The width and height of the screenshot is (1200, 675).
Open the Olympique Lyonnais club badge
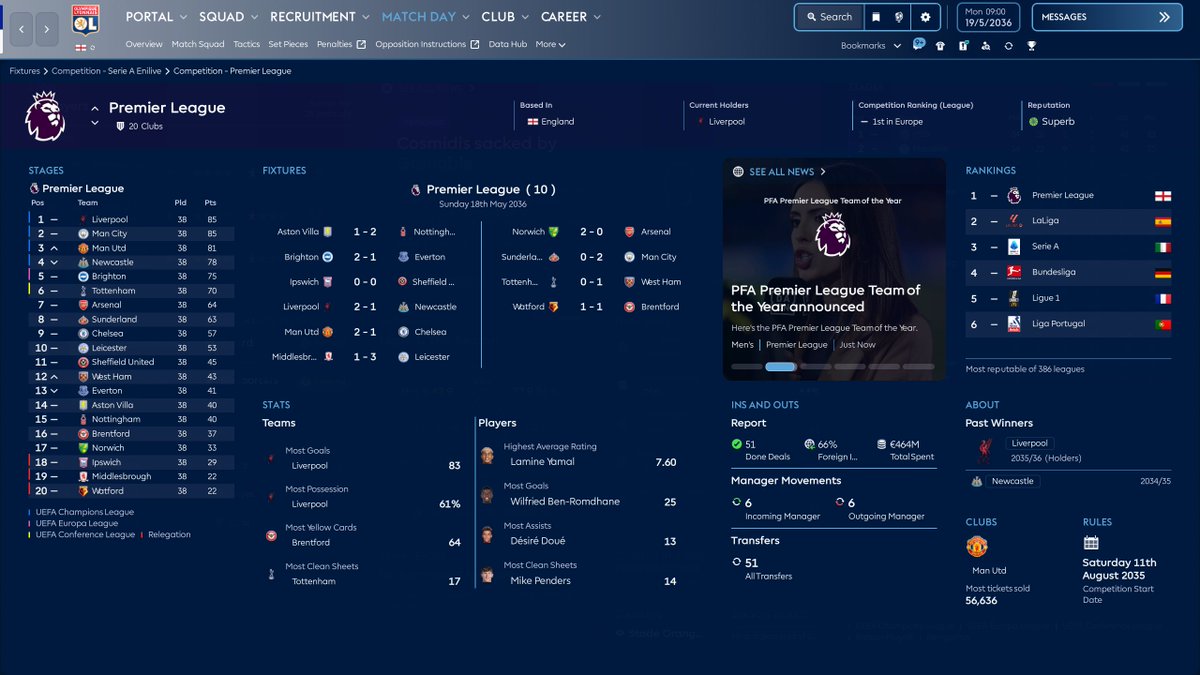point(86,19)
